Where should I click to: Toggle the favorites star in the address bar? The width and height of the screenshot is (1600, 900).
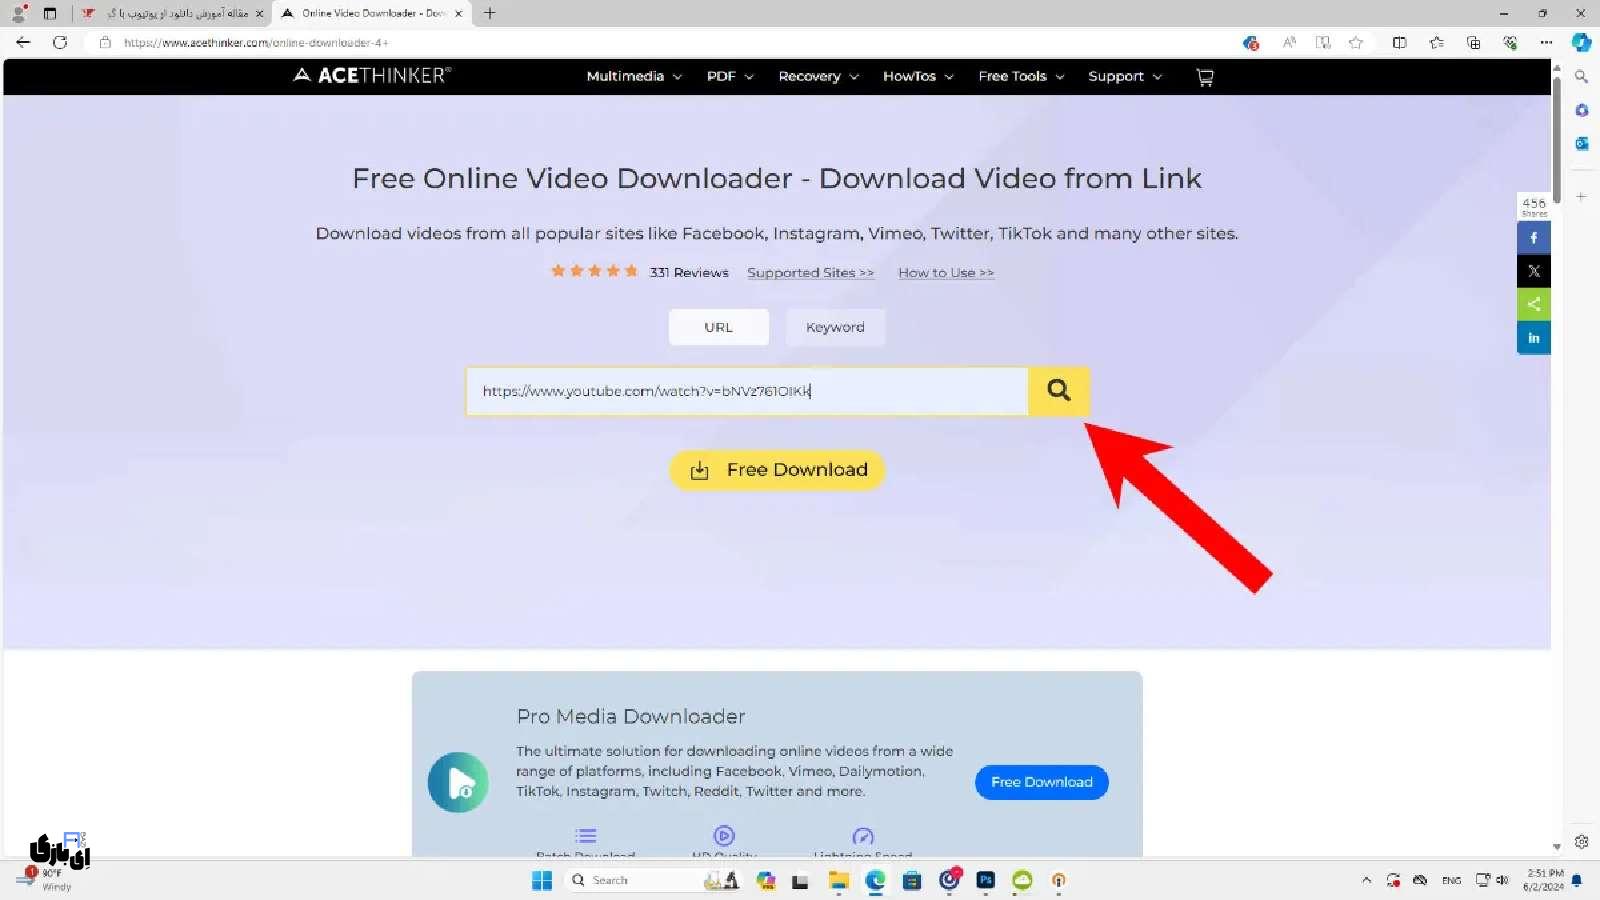tap(1356, 43)
